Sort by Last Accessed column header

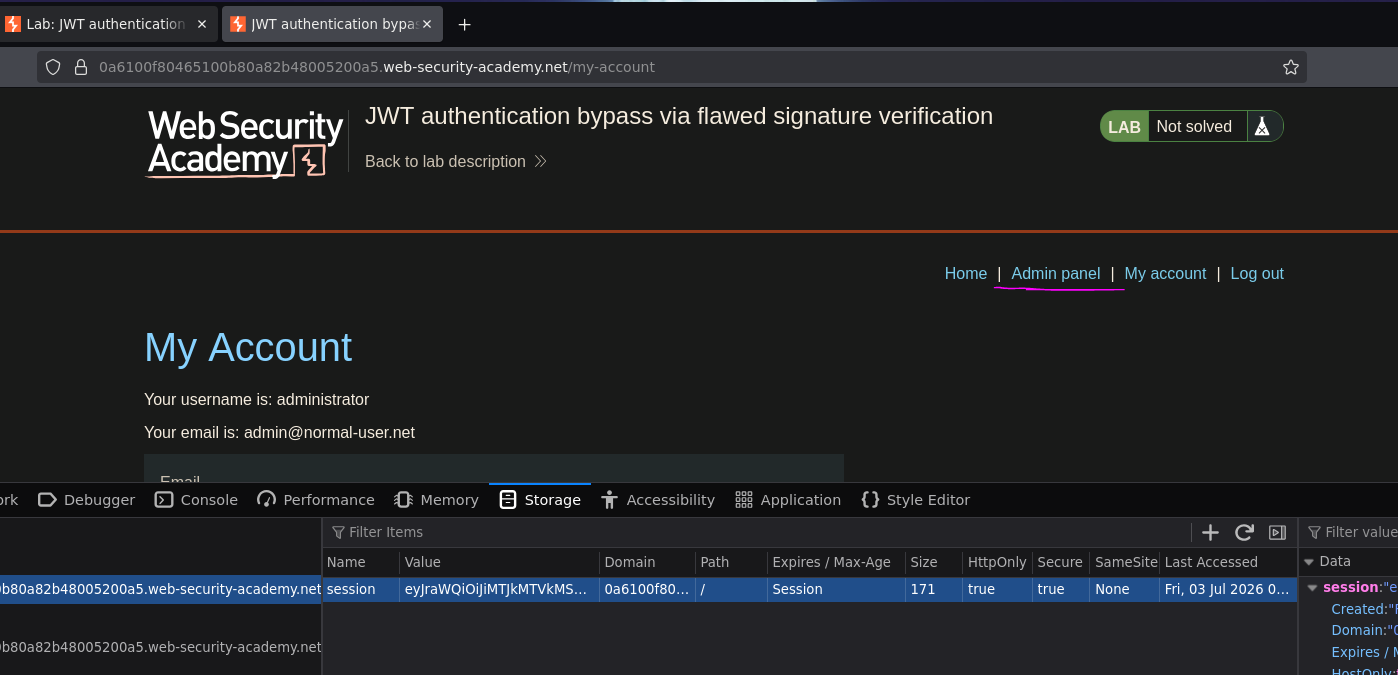point(1228,562)
